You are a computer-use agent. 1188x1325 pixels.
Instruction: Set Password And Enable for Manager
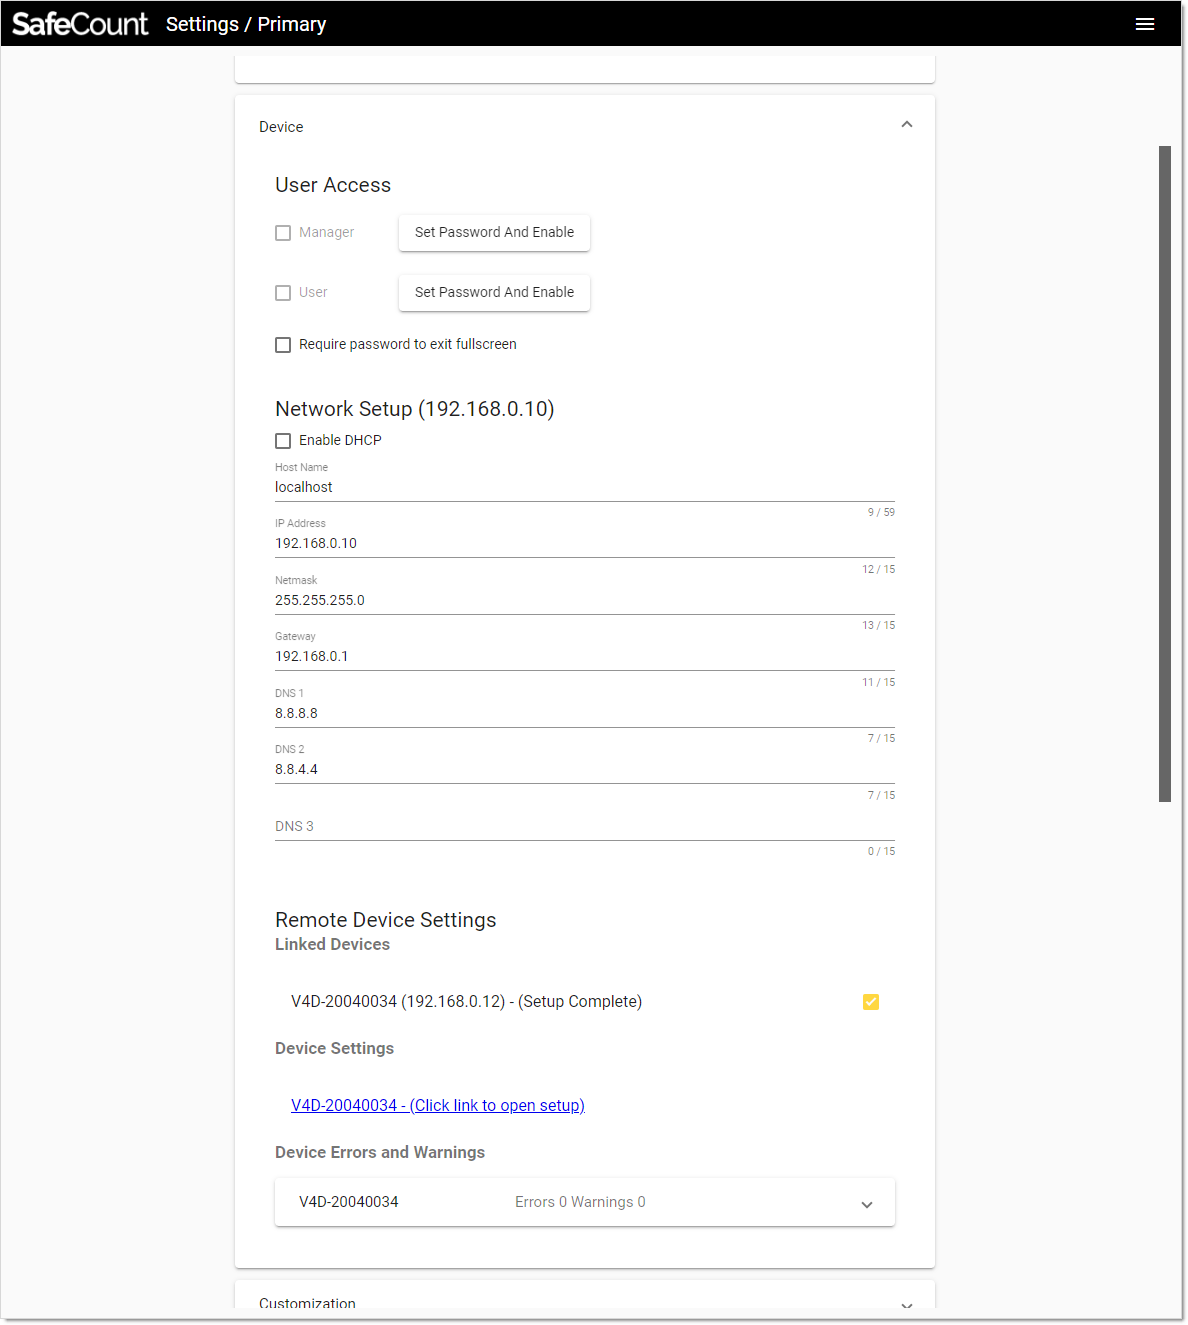[x=494, y=232]
